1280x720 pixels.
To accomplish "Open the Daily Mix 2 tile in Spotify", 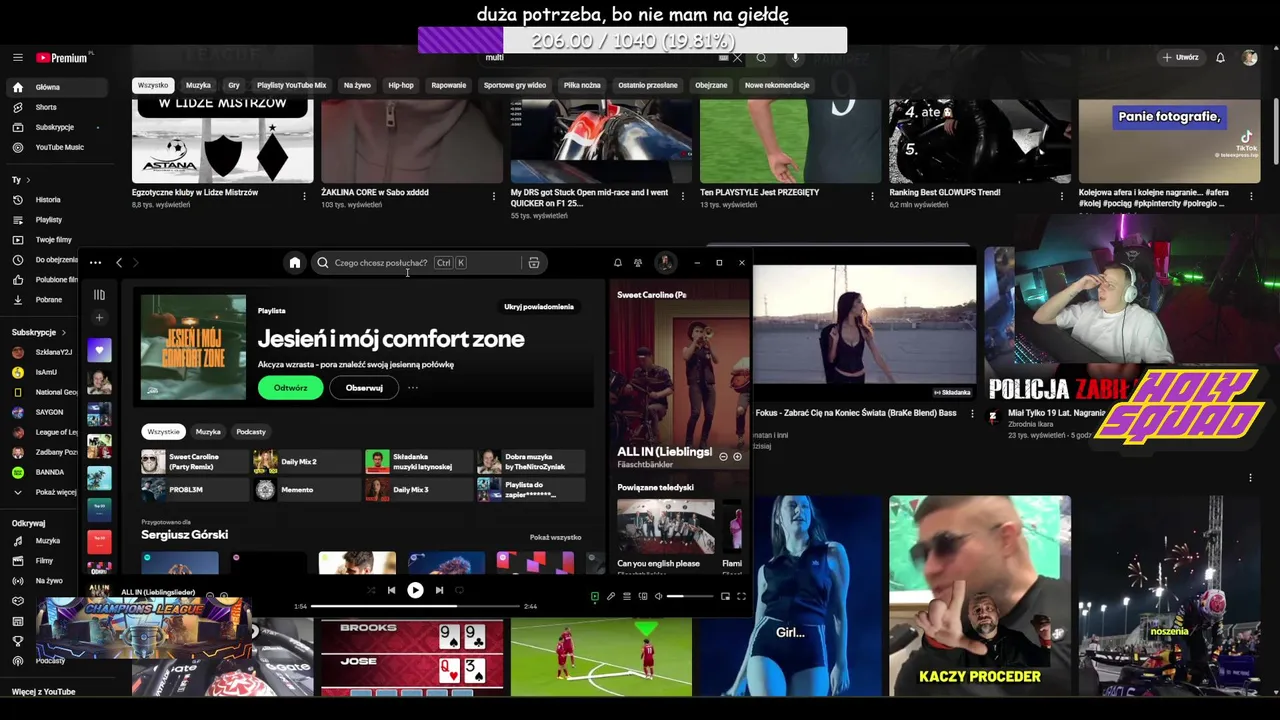I will pos(307,462).
